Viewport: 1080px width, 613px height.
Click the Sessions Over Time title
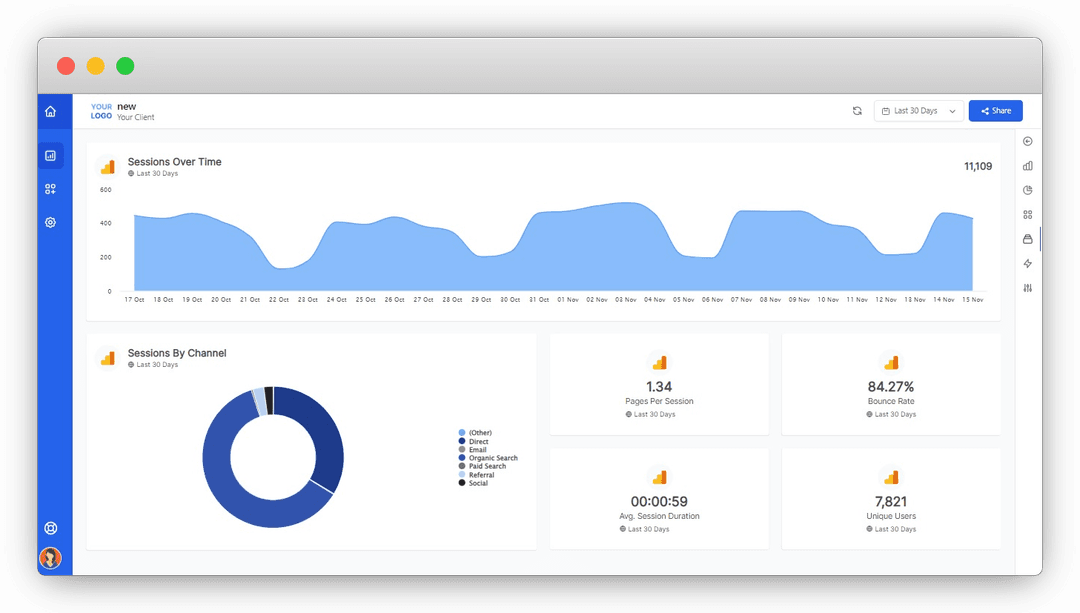point(174,162)
